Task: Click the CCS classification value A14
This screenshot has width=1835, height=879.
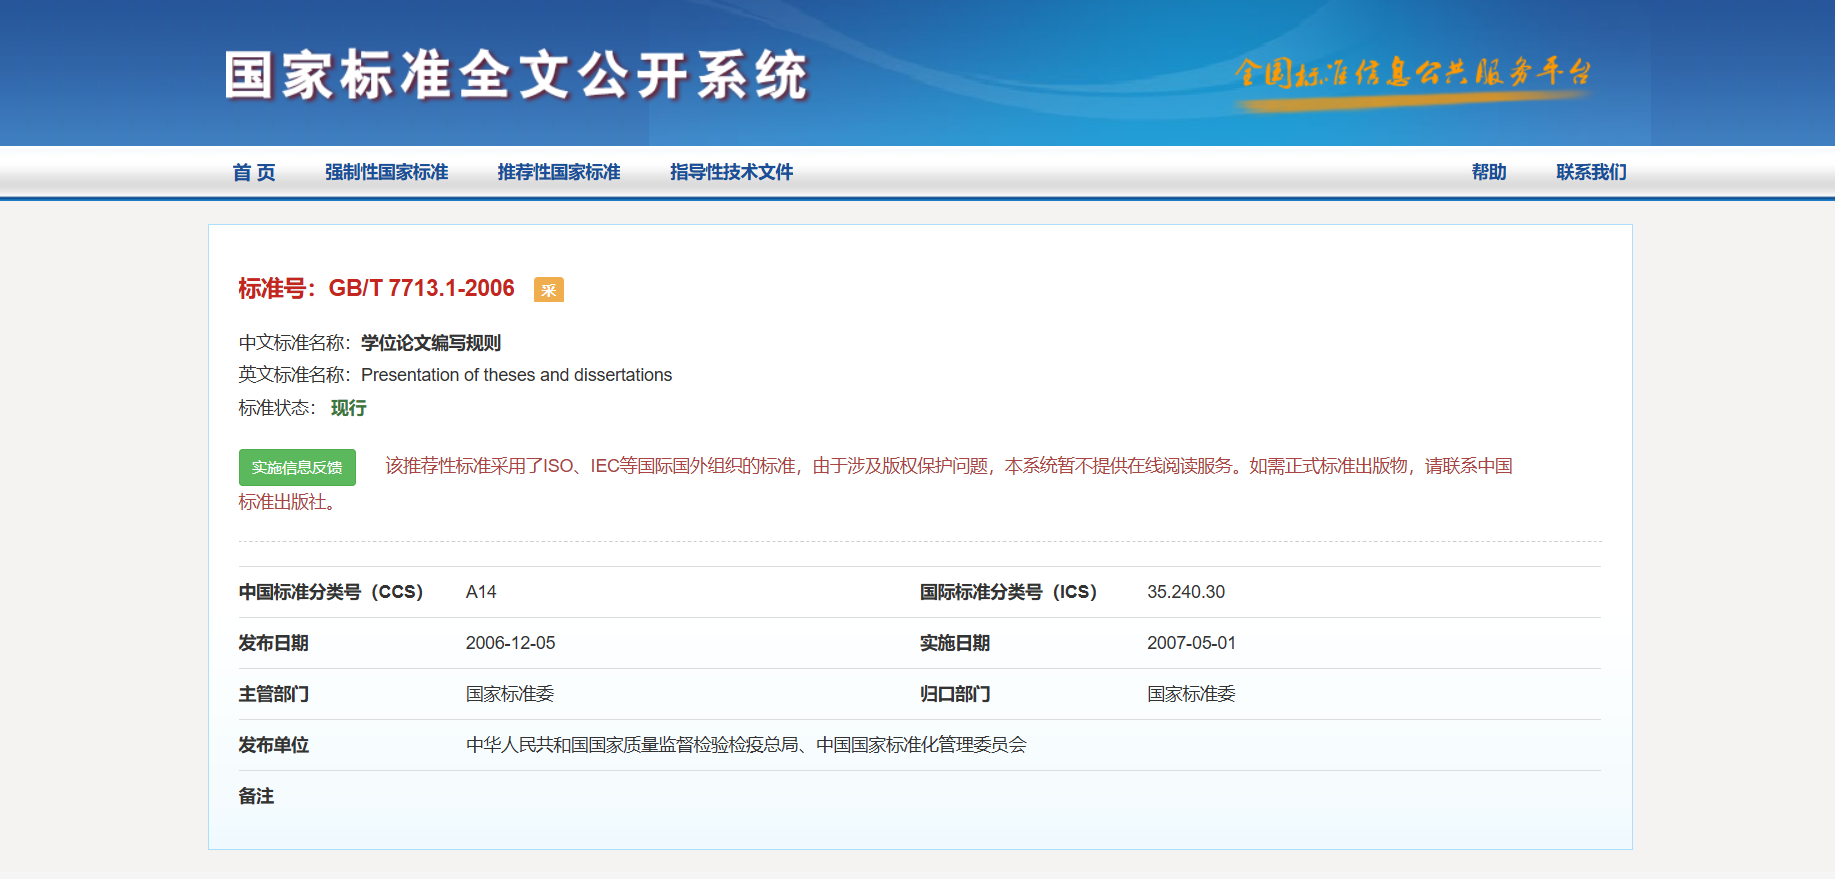Action: pos(481,592)
